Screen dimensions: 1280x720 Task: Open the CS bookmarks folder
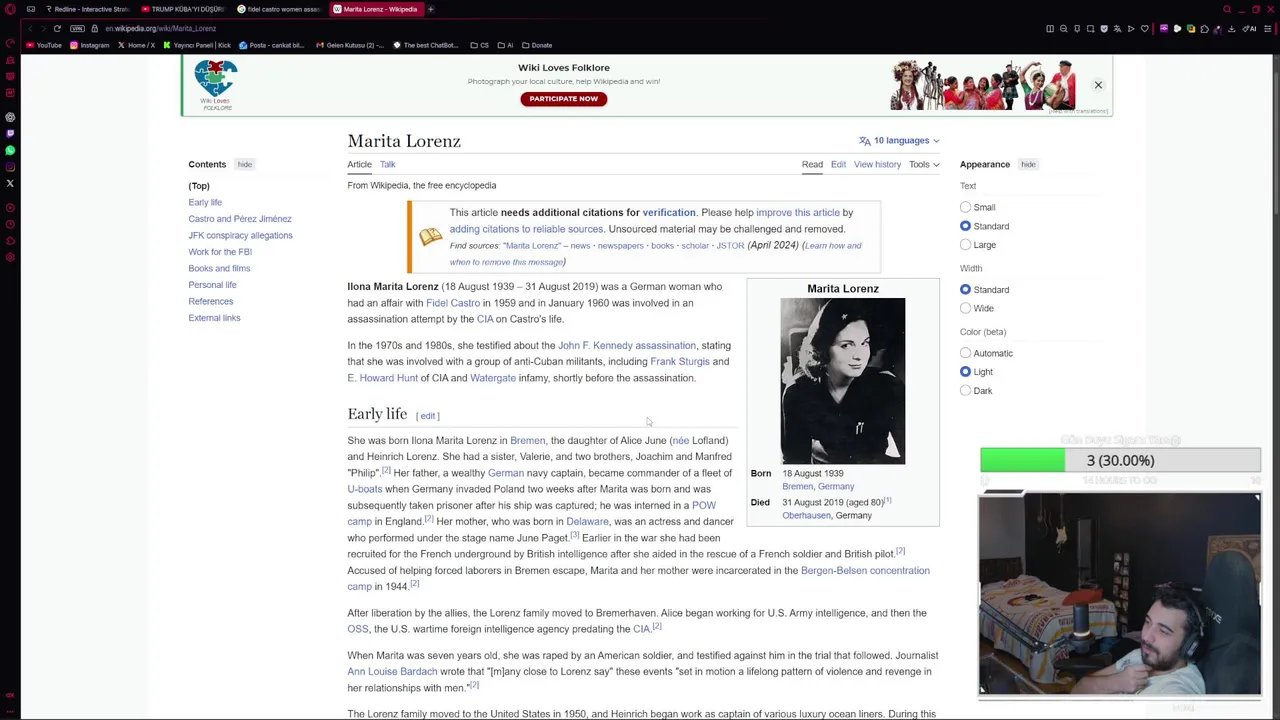click(479, 45)
